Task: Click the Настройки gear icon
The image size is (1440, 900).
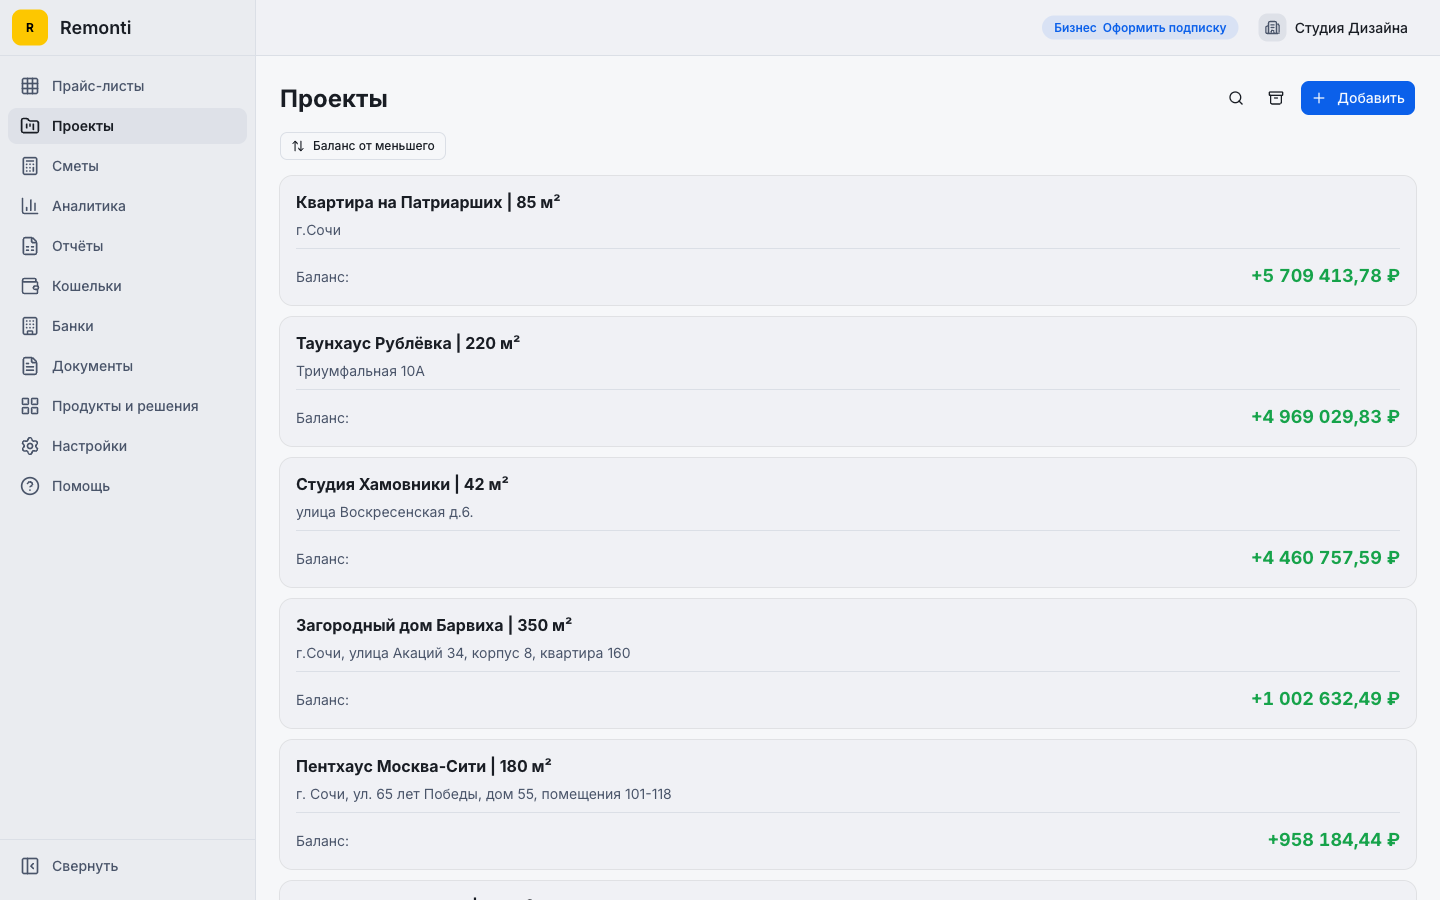Action: (30, 446)
